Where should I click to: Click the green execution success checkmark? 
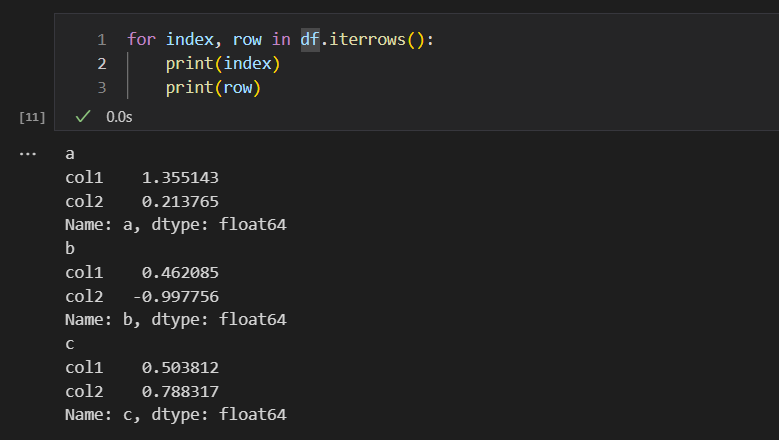coord(83,117)
